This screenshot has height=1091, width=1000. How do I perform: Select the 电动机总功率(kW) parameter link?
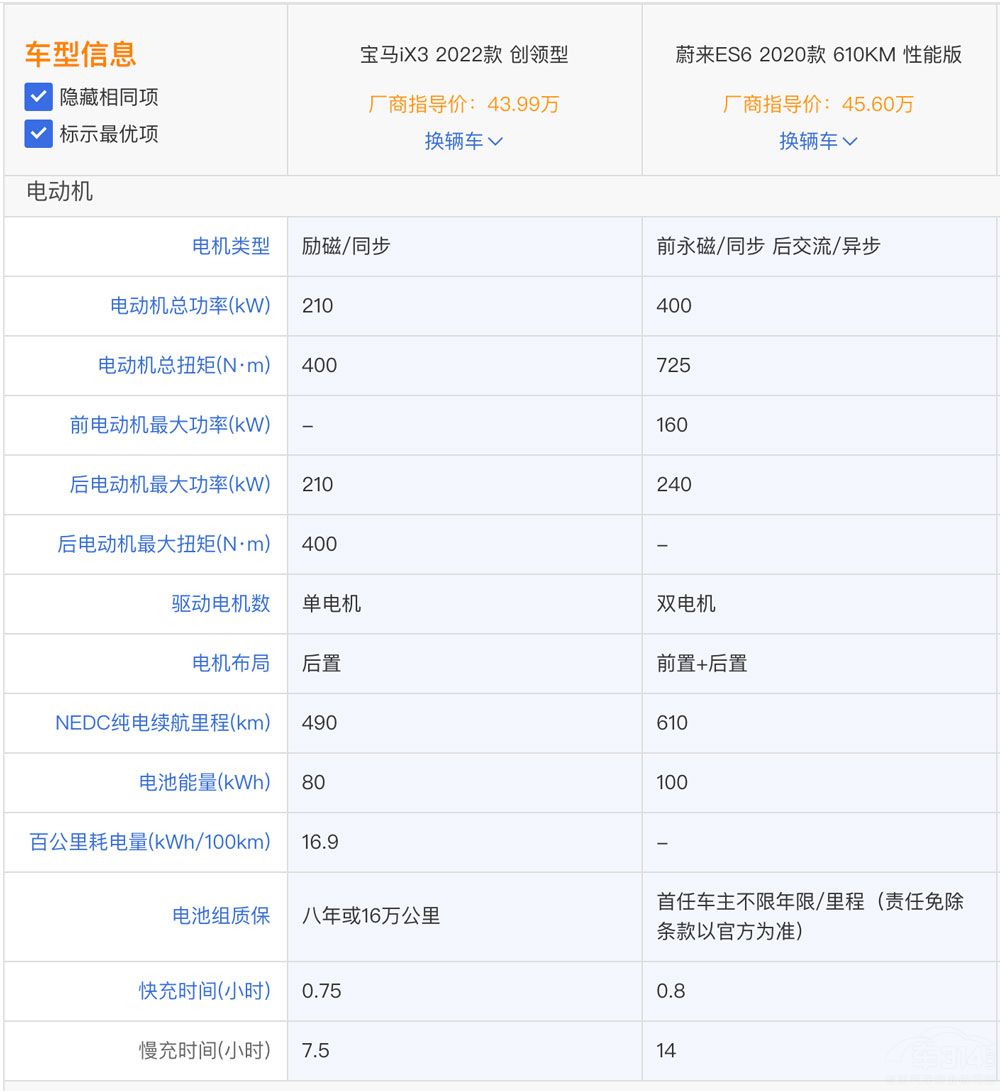pos(190,306)
